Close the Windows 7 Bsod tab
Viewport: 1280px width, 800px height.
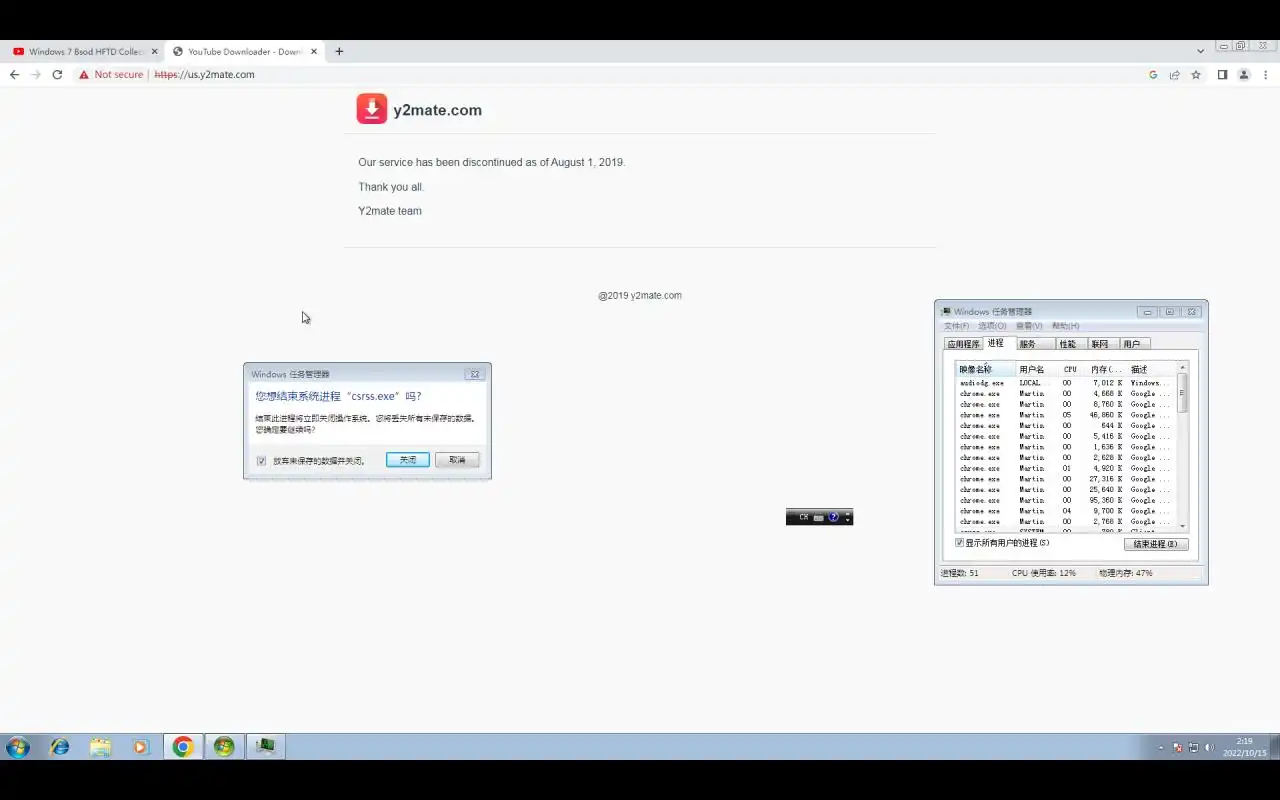click(x=154, y=51)
